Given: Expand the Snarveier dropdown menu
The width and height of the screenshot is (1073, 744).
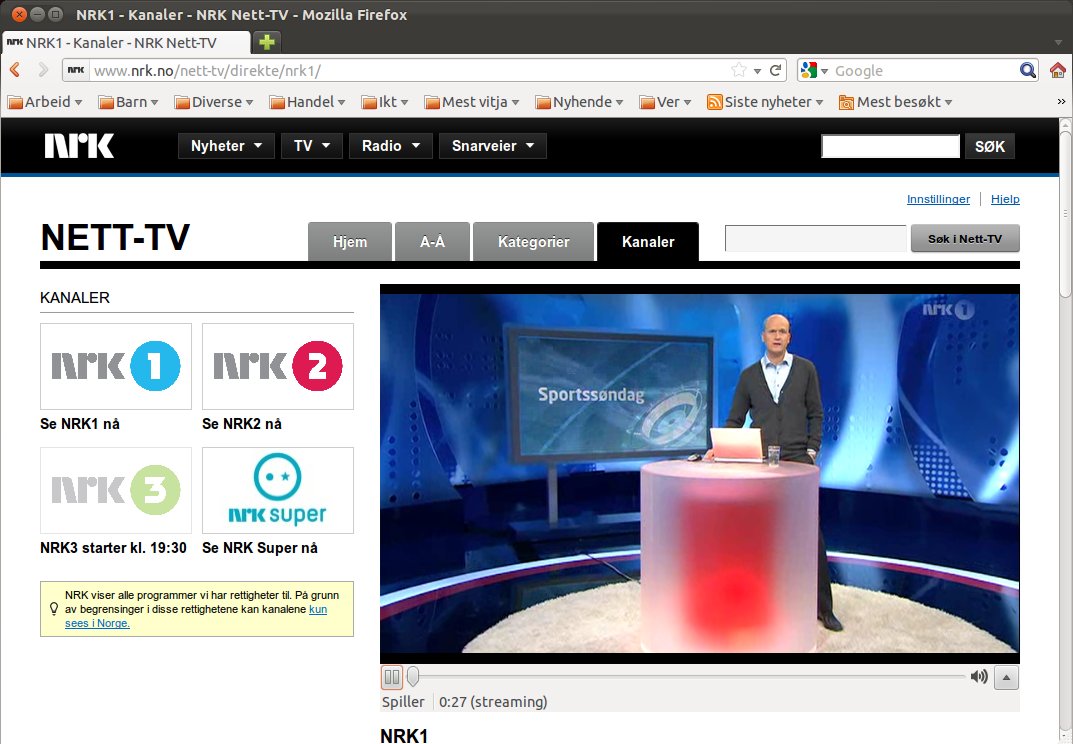Looking at the screenshot, I should pyautogui.click(x=492, y=146).
